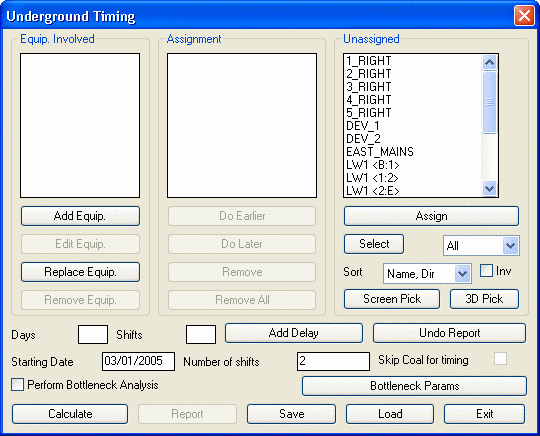This screenshot has width=540, height=436.
Task: Click the Add Equip. button
Action: (80, 216)
